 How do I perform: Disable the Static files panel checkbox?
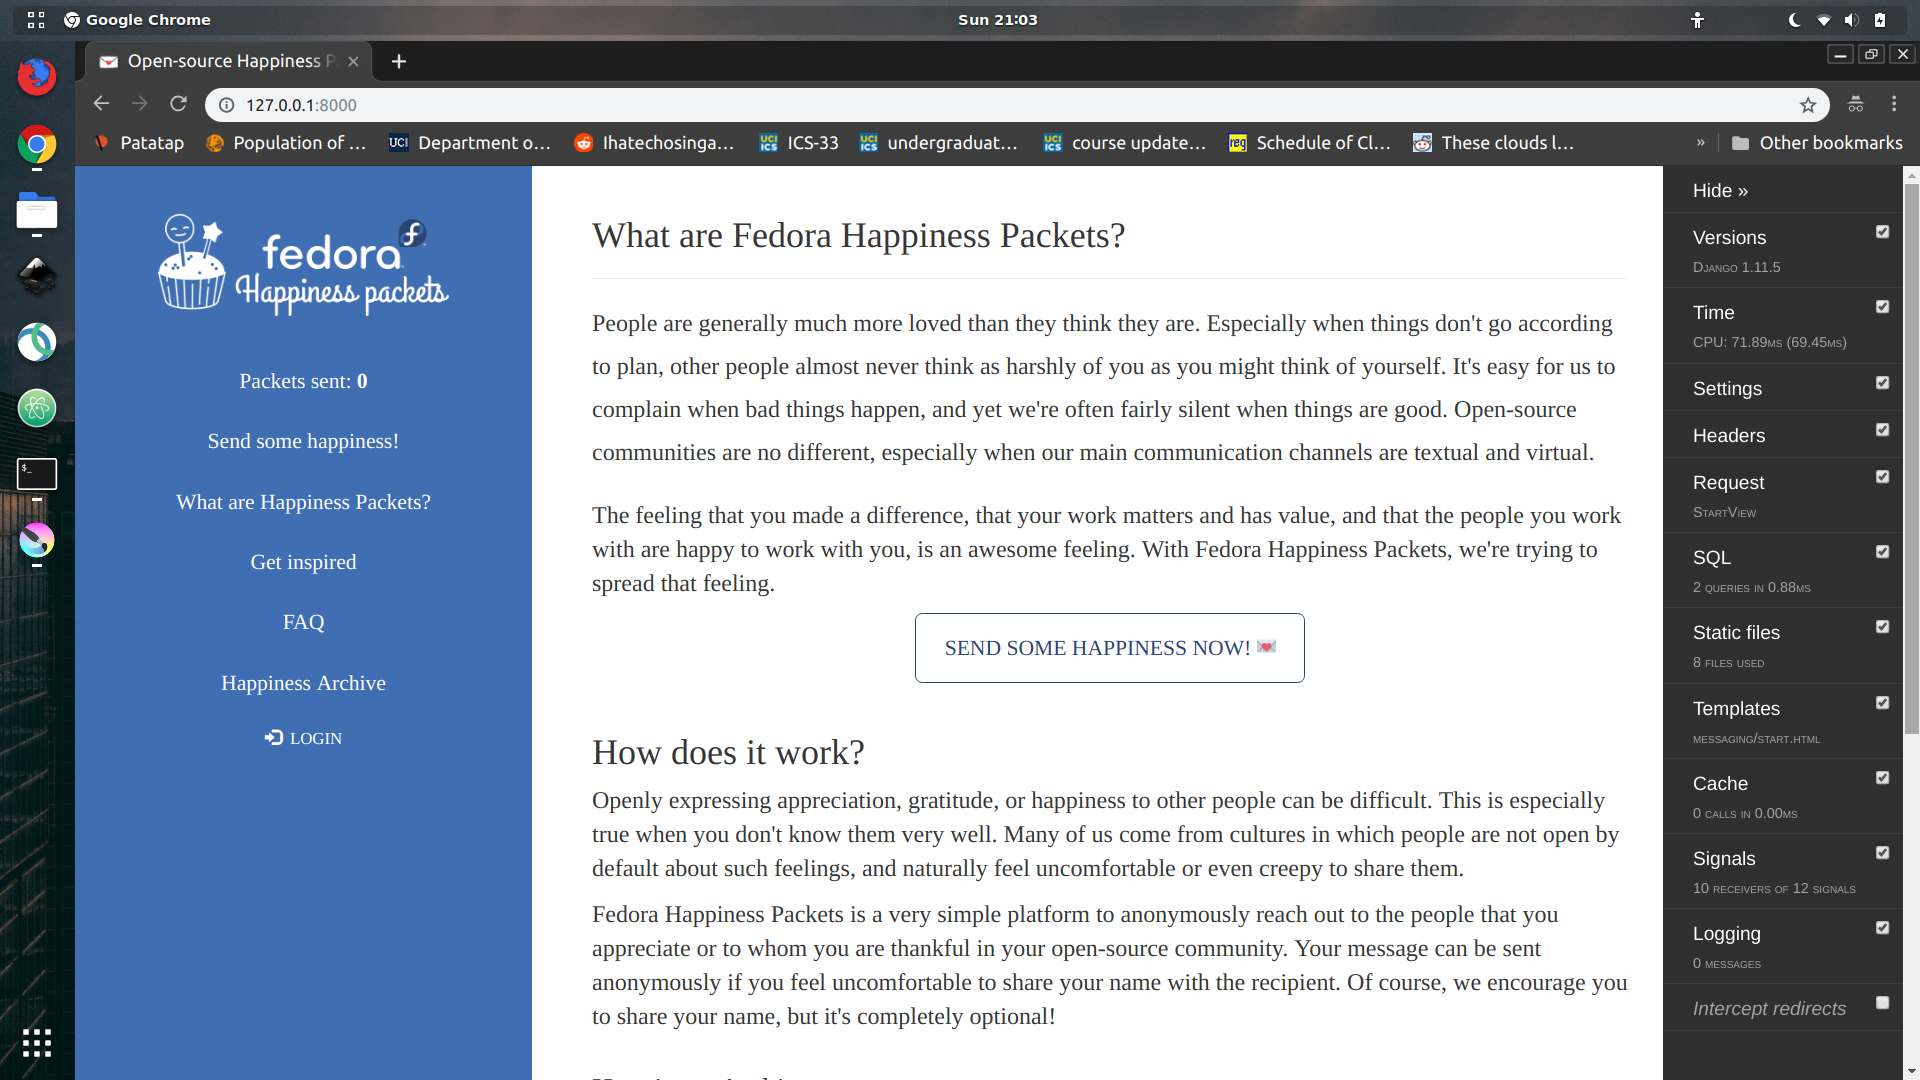pyautogui.click(x=1883, y=627)
